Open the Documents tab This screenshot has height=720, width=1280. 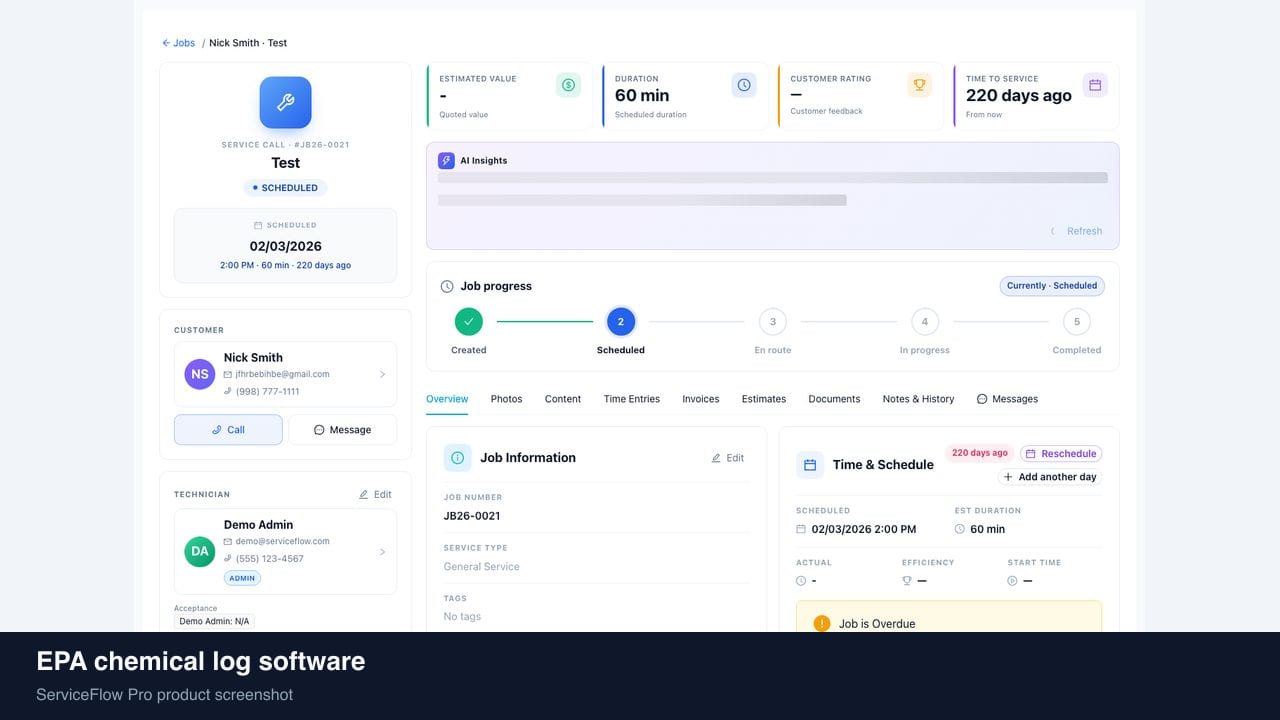pyautogui.click(x=834, y=399)
